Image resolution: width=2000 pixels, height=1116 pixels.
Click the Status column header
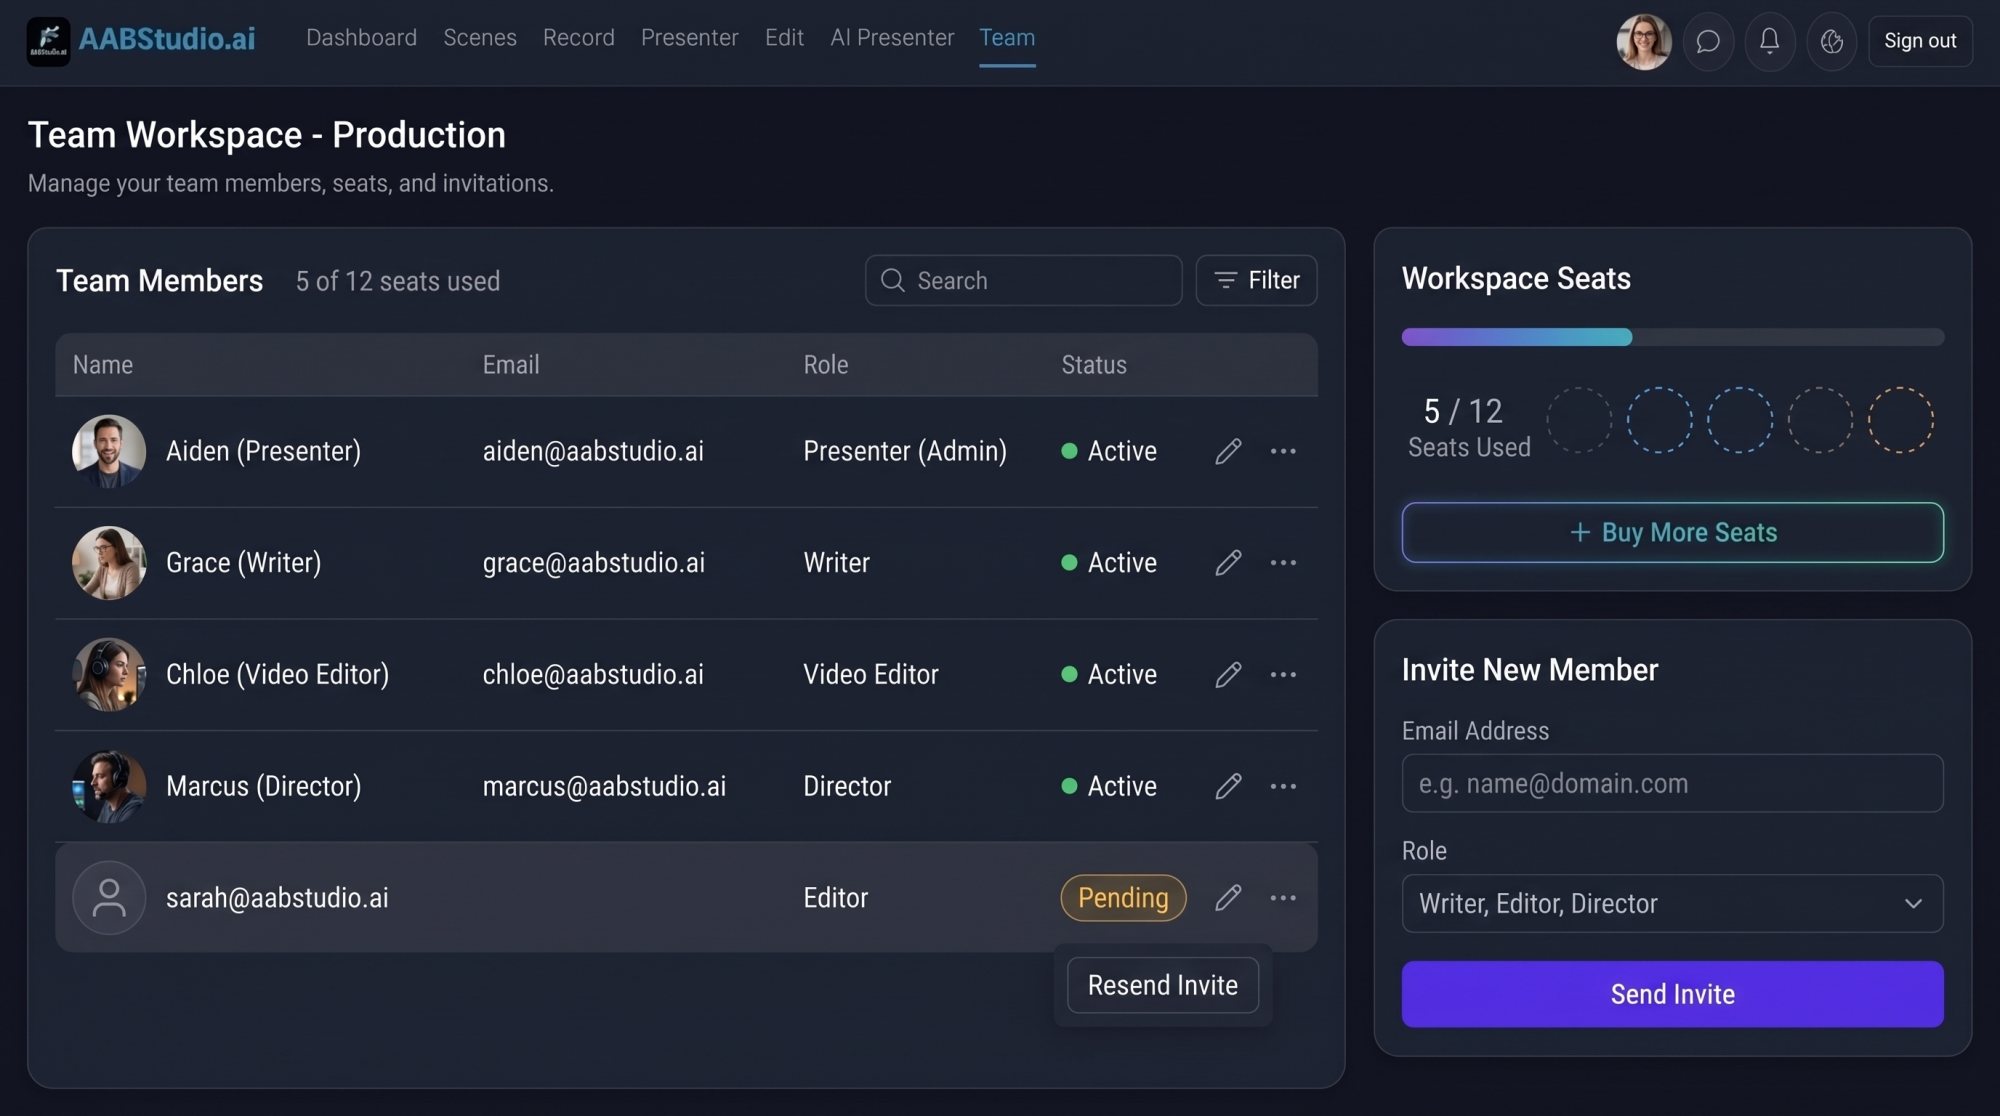click(x=1094, y=365)
